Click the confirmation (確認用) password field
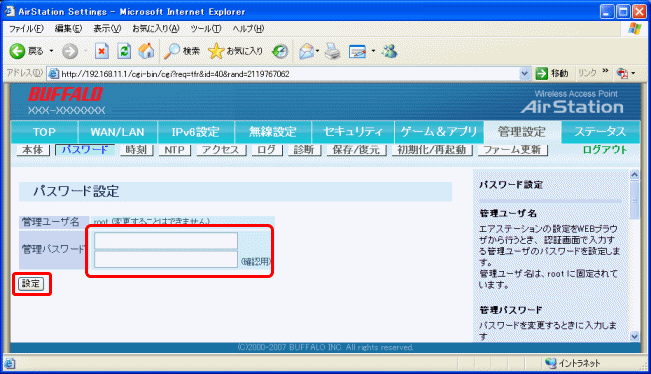Screen dimensions: 651x374 tap(166, 259)
